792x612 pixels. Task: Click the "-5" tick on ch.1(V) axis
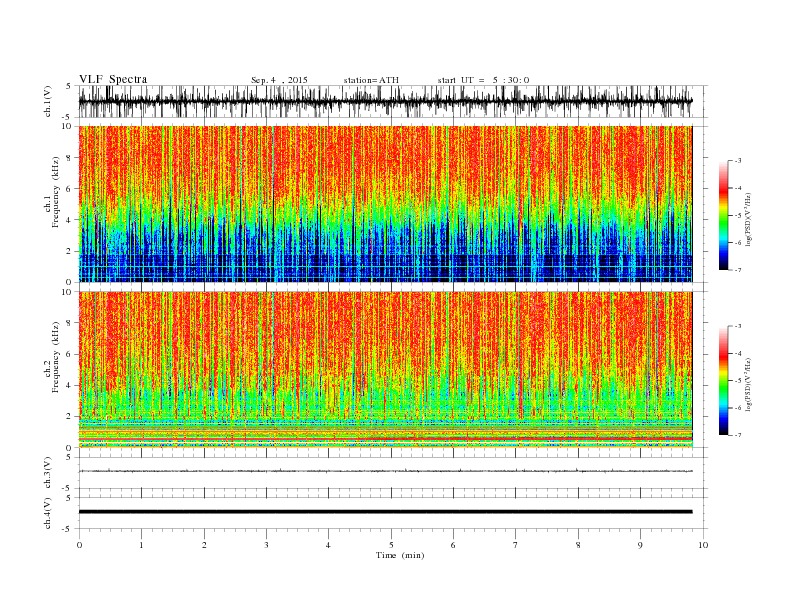68,117
